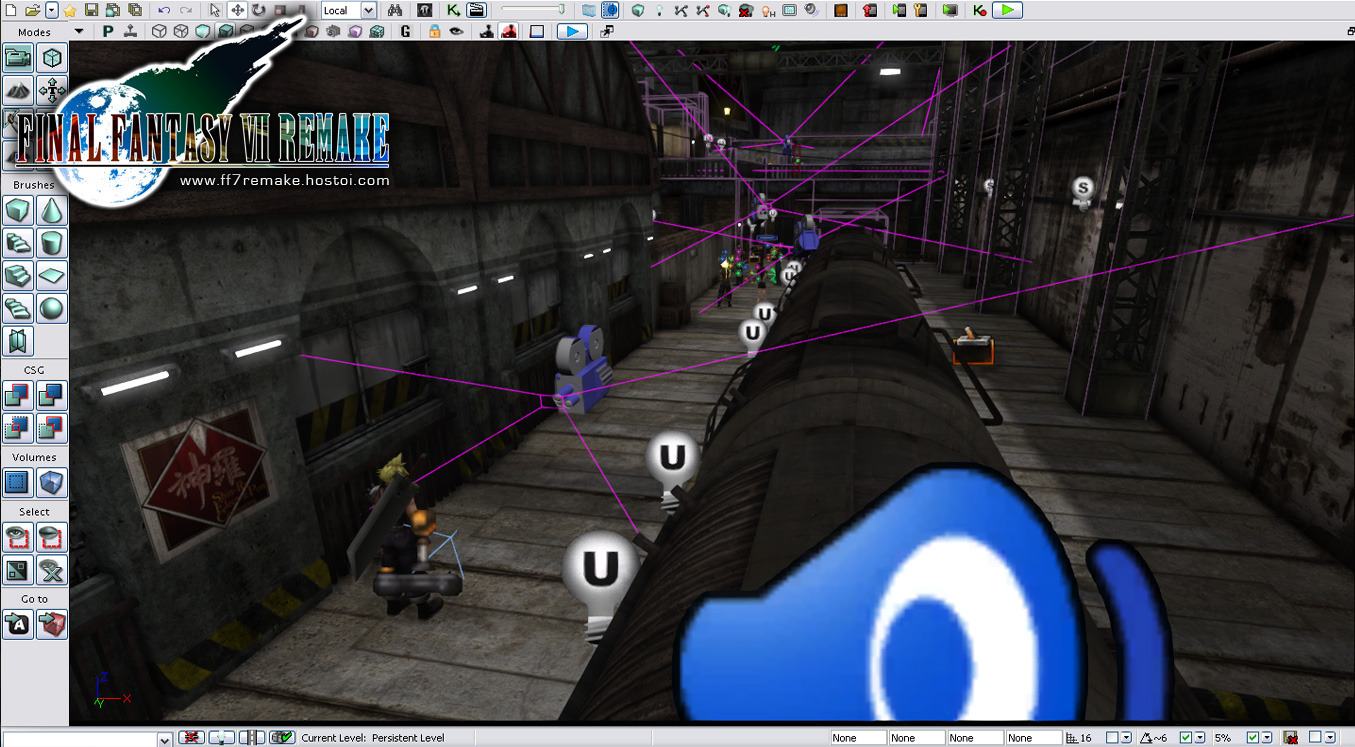1355x747 pixels.
Task: Select the Cone brush builder
Action: click(52, 211)
